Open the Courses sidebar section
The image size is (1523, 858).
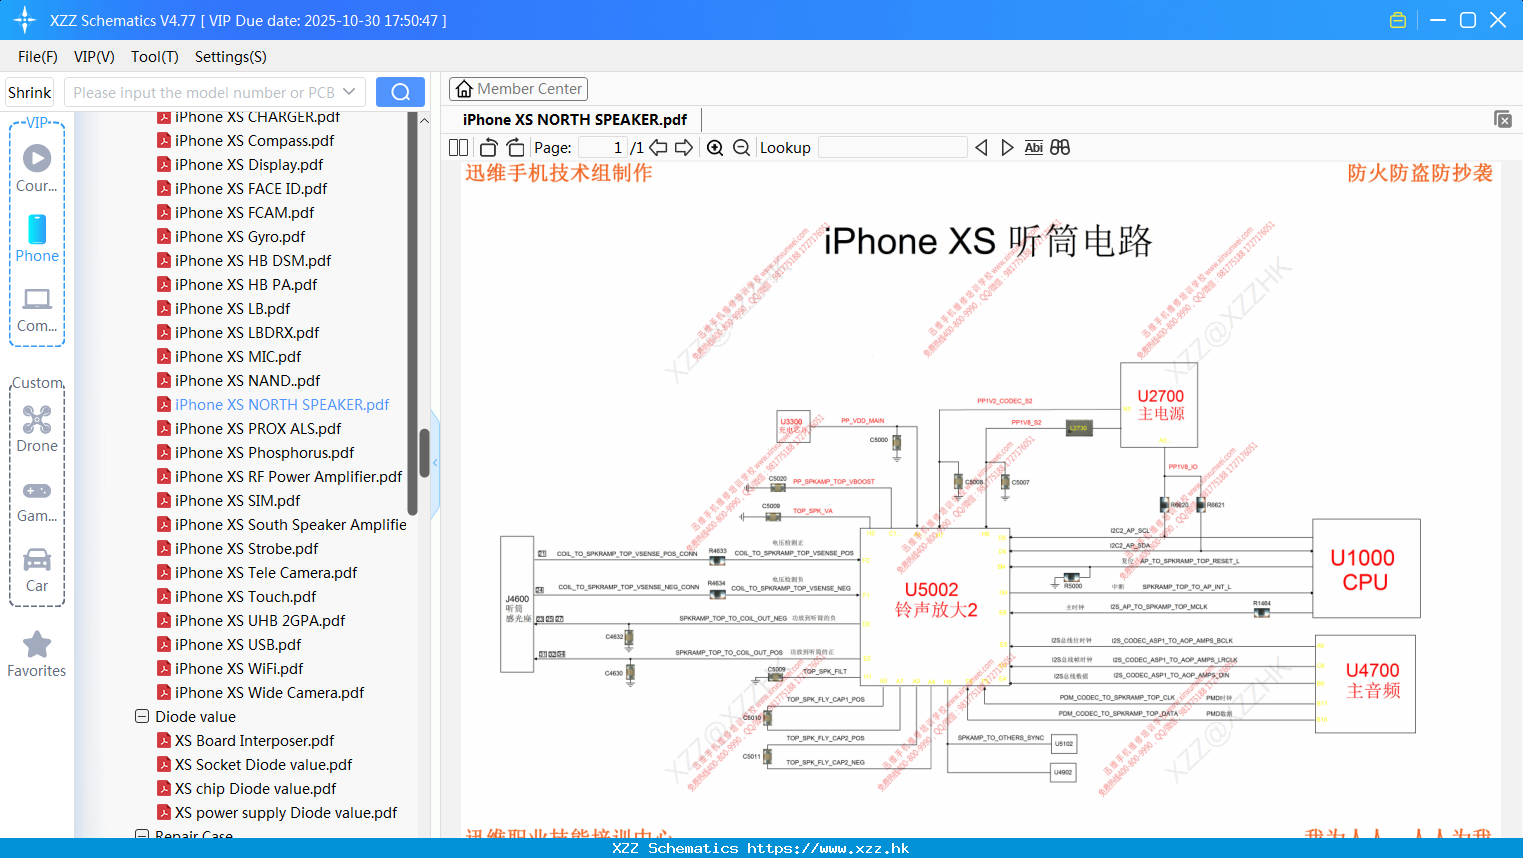click(37, 169)
